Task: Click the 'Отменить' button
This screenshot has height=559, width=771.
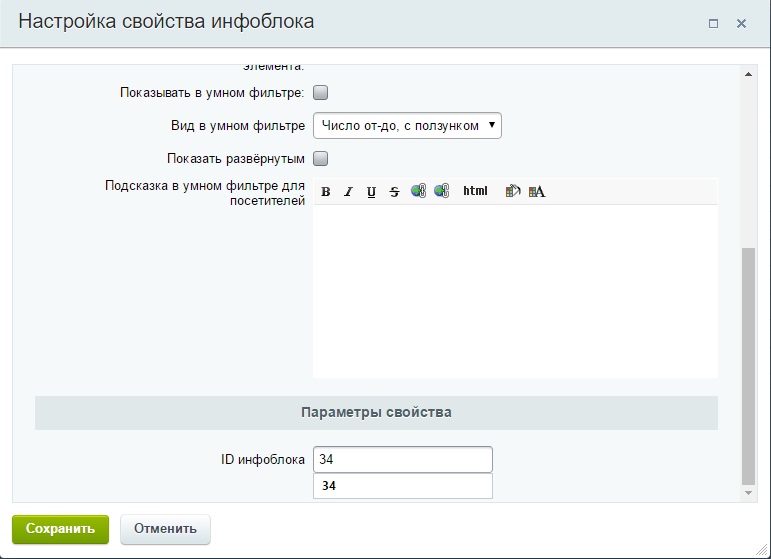Action: click(x=165, y=529)
